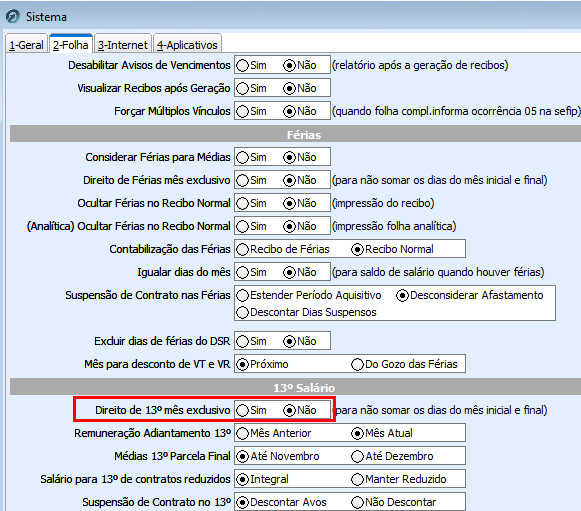This screenshot has width=581, height=511.
Task: Click the Sistema window icon
Action: [x=13, y=17]
